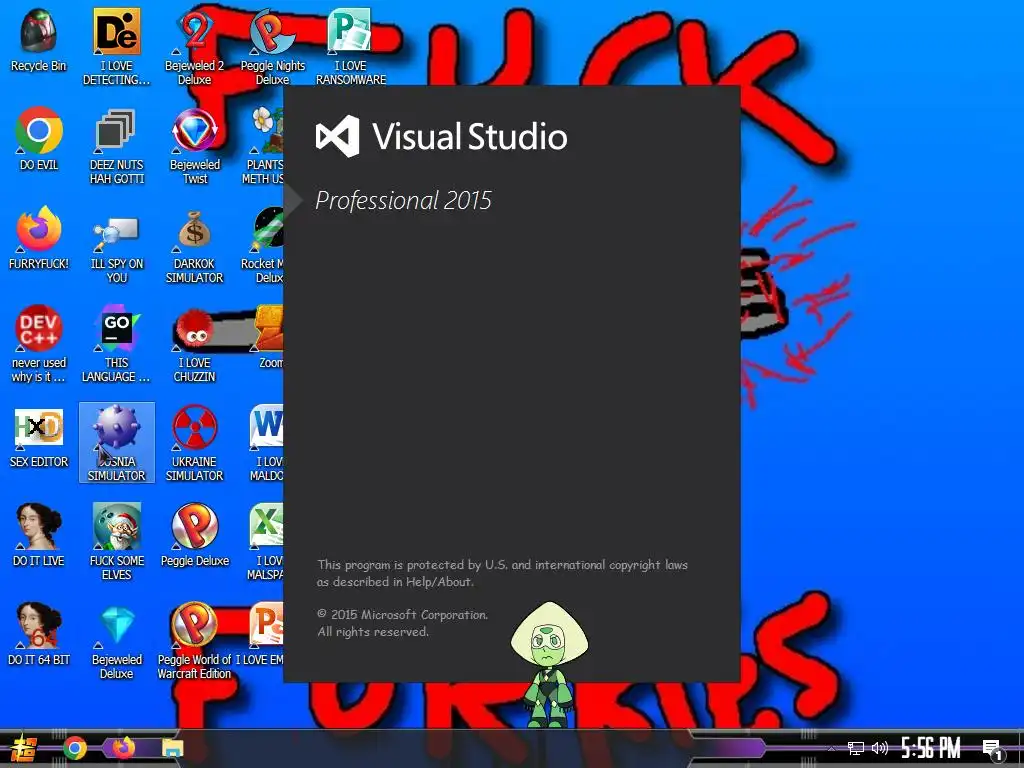
Task: Open the Recycle Bin desktop icon
Action: [39, 40]
